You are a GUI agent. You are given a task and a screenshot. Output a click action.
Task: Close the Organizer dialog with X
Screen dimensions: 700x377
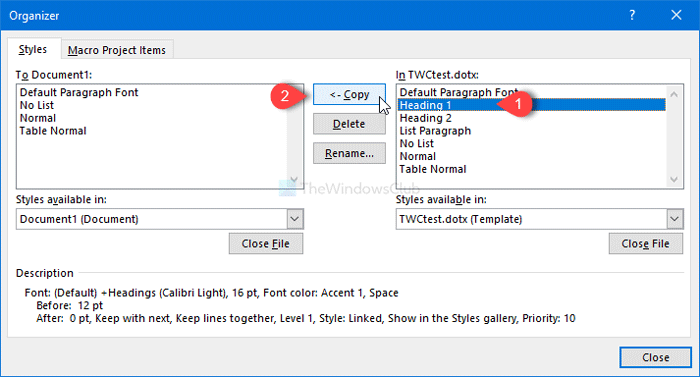pyautogui.click(x=676, y=15)
